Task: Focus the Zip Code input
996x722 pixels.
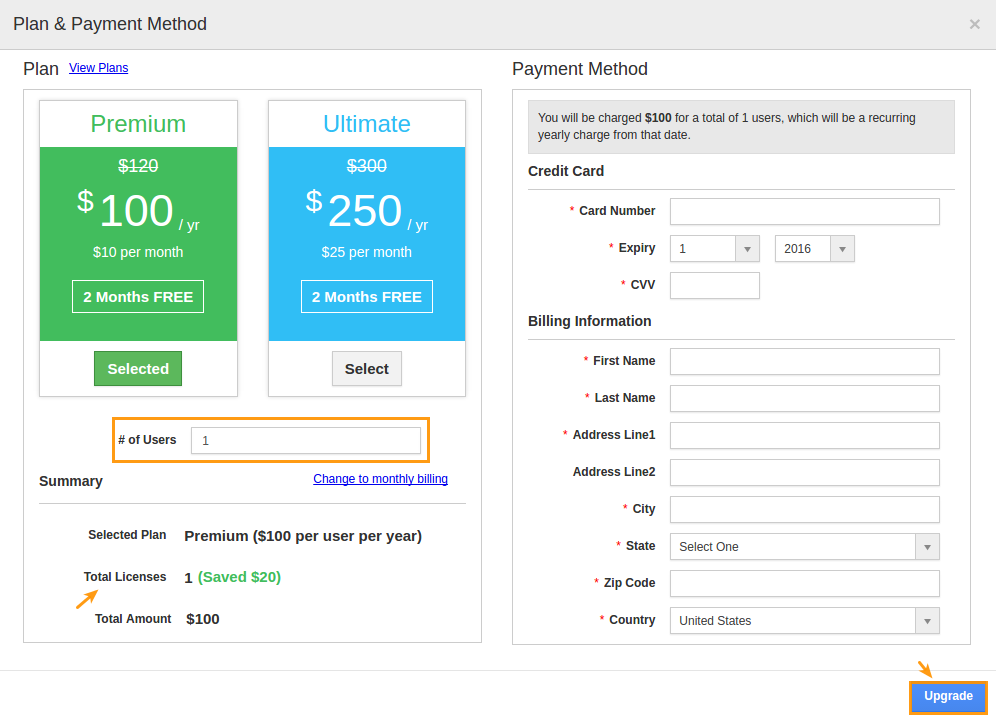Action: click(x=804, y=583)
